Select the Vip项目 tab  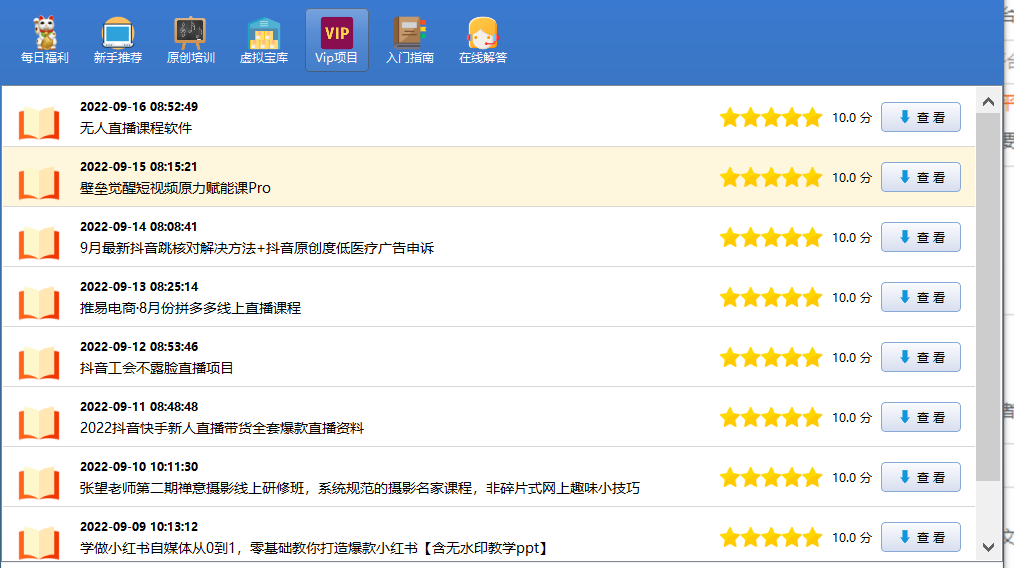pos(337,40)
